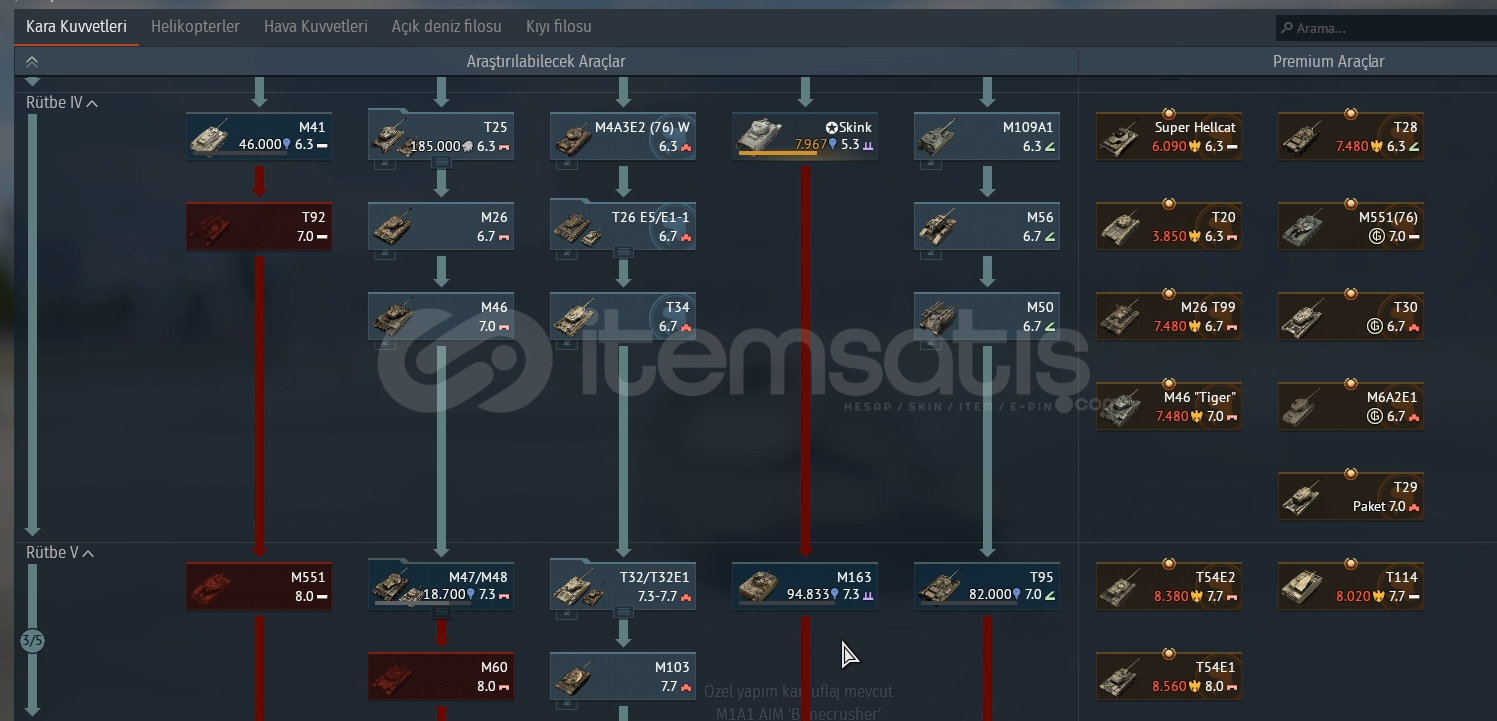
Task: Pick the M109A1 vehicle image
Action: [x=939, y=137]
